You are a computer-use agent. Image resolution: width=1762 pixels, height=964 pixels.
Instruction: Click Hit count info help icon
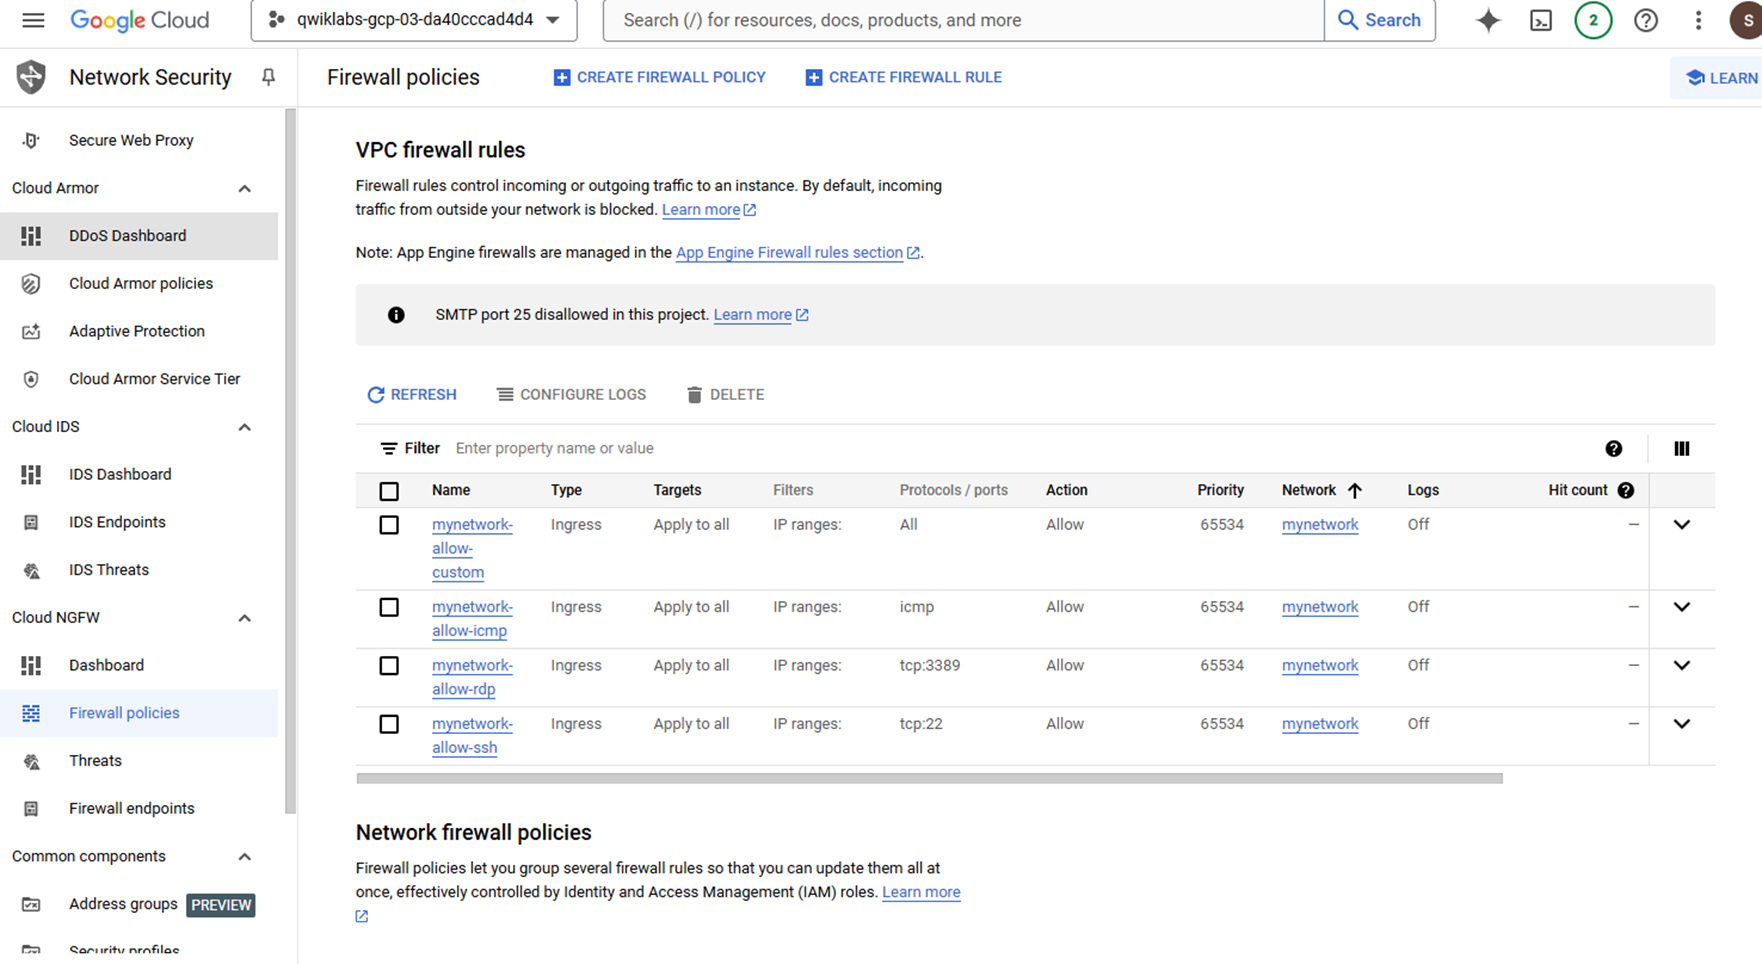point(1626,490)
